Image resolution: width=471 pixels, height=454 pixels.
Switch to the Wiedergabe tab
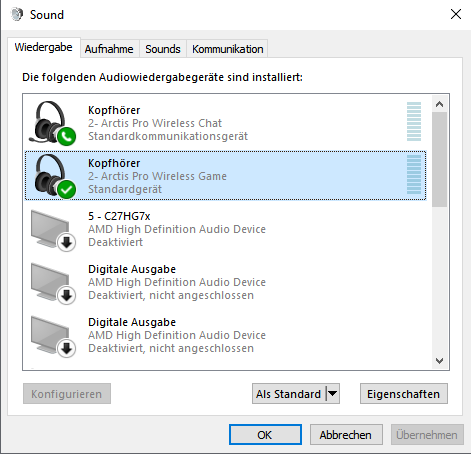point(43,47)
